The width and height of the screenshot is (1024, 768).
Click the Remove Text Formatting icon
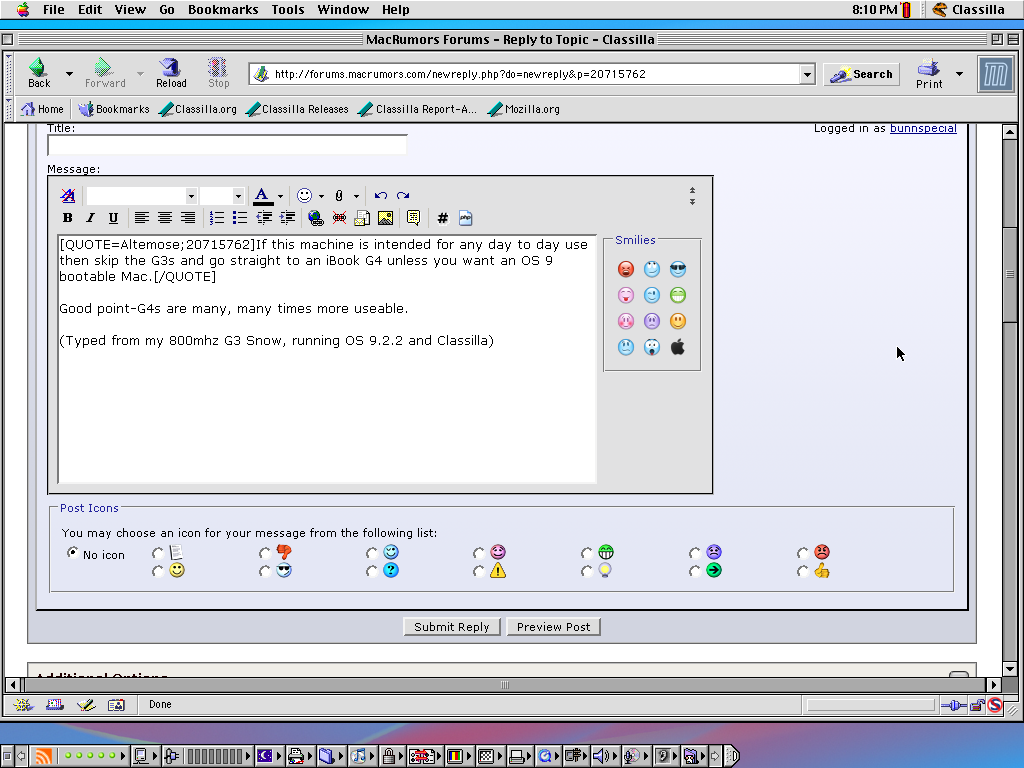[68, 195]
